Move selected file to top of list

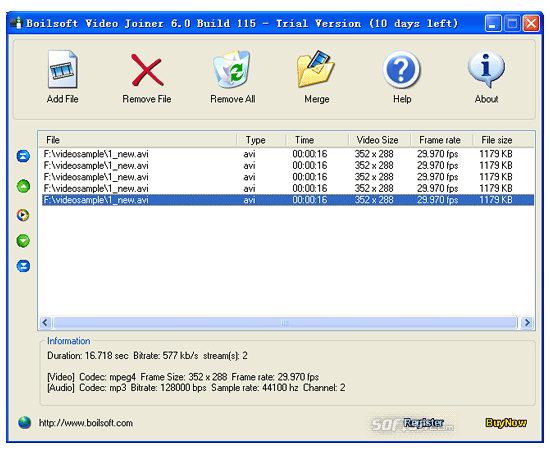pos(23,156)
